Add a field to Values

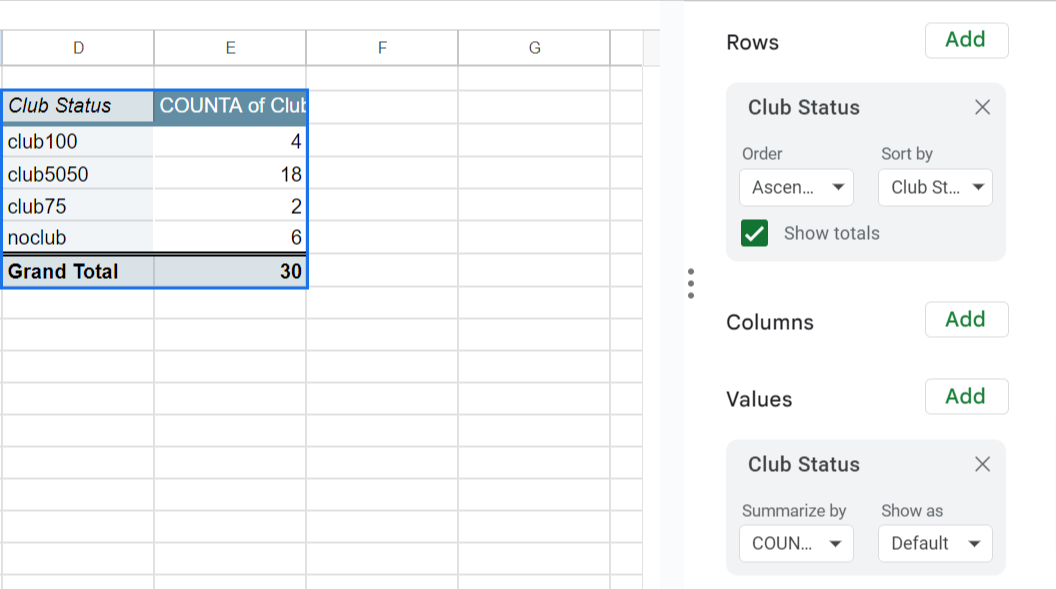[966, 397]
